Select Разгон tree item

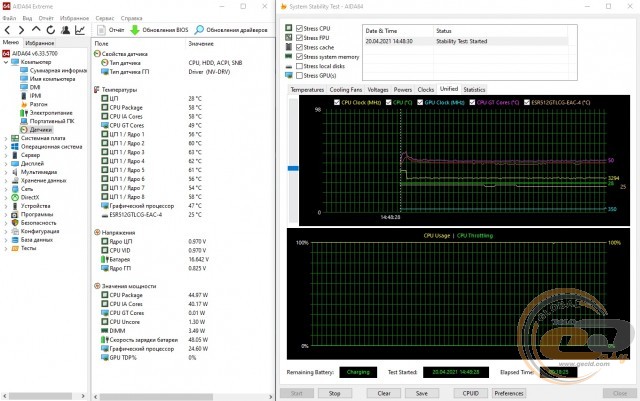pyautogui.click(x=38, y=104)
